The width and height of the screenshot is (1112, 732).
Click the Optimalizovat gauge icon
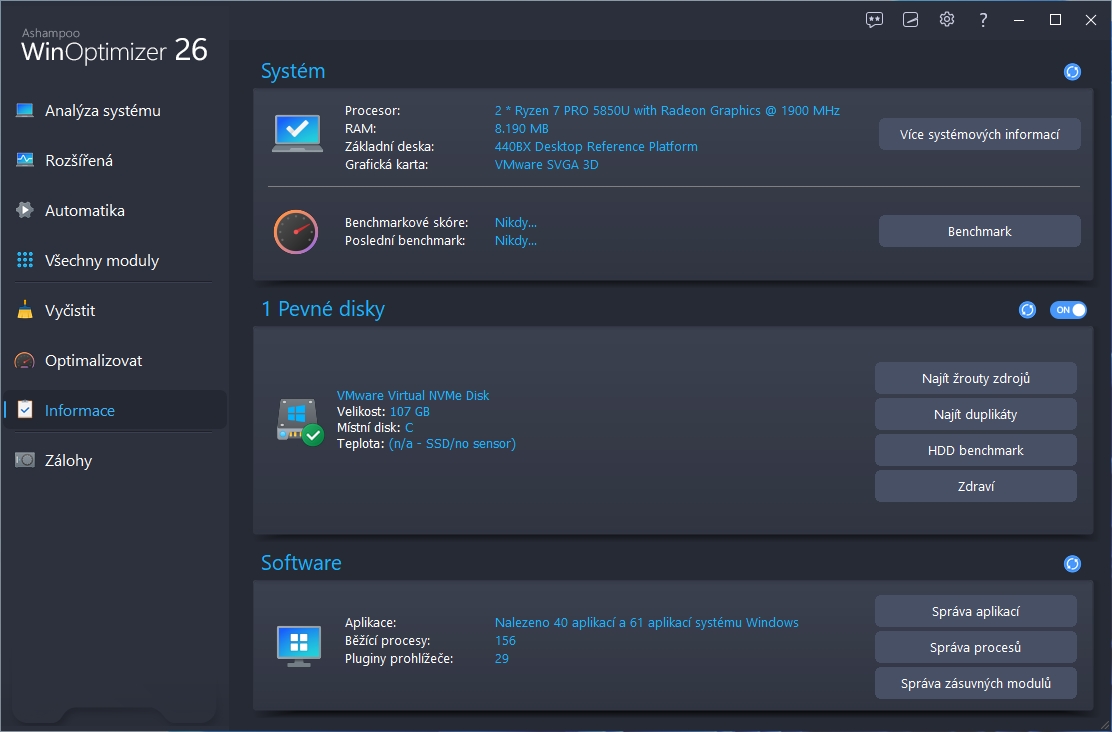pos(25,360)
